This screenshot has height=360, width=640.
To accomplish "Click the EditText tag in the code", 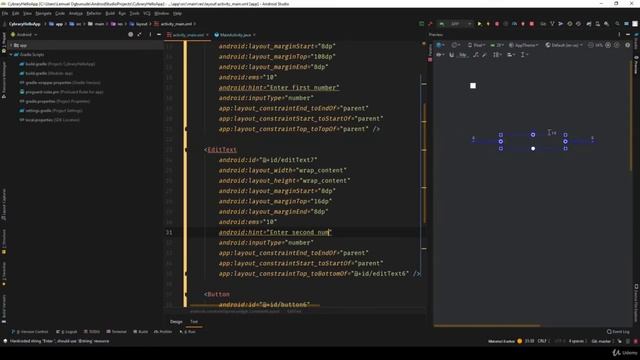I will [222, 150].
